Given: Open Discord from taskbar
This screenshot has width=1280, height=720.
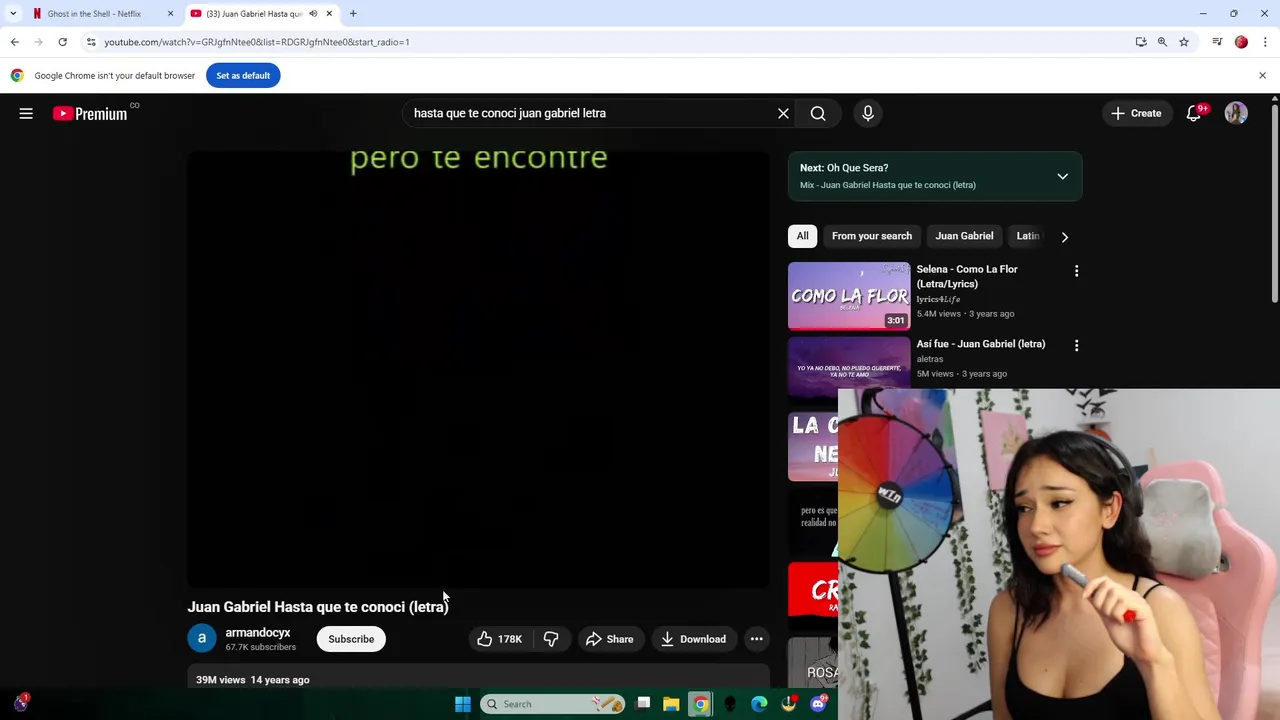Looking at the screenshot, I should coord(818,704).
